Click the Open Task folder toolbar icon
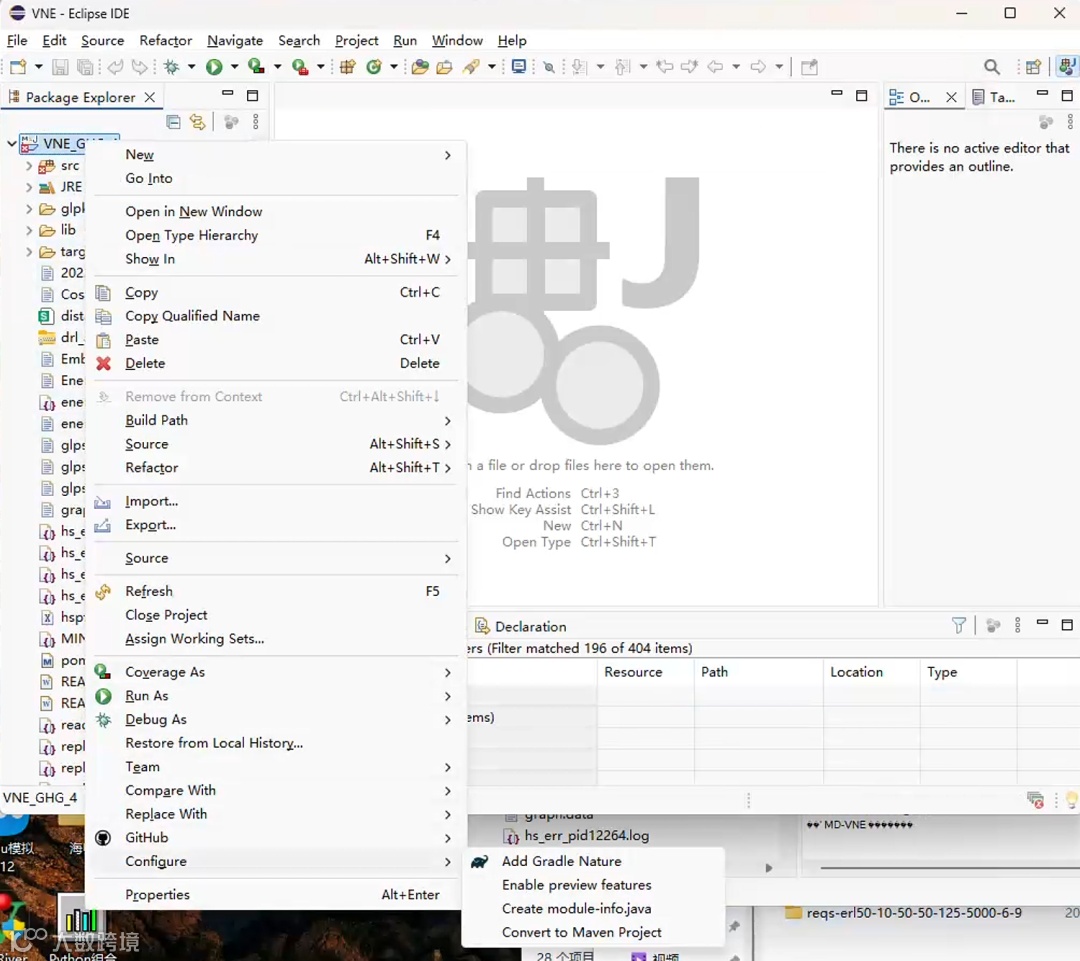The height and width of the screenshot is (961, 1080). 445,67
